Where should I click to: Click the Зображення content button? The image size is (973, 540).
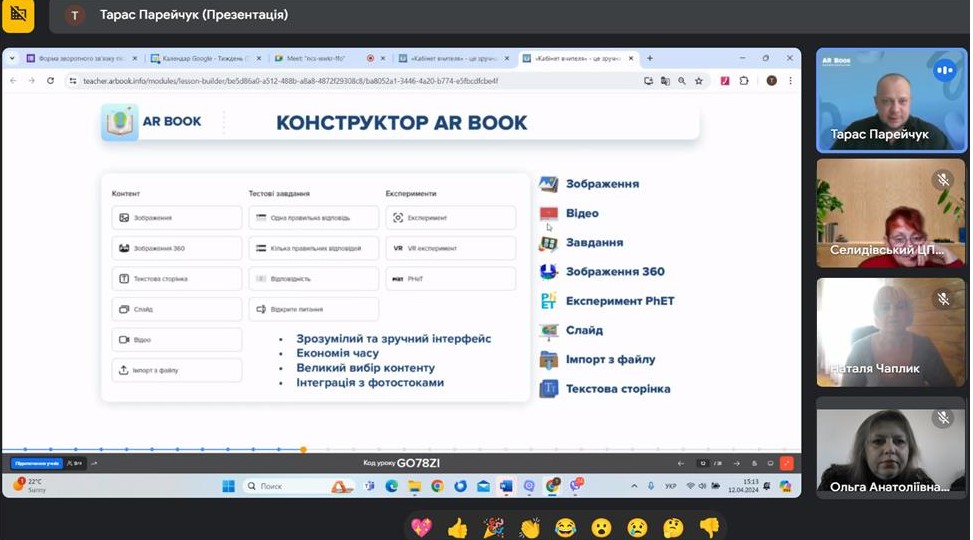pyautogui.click(x=177, y=218)
